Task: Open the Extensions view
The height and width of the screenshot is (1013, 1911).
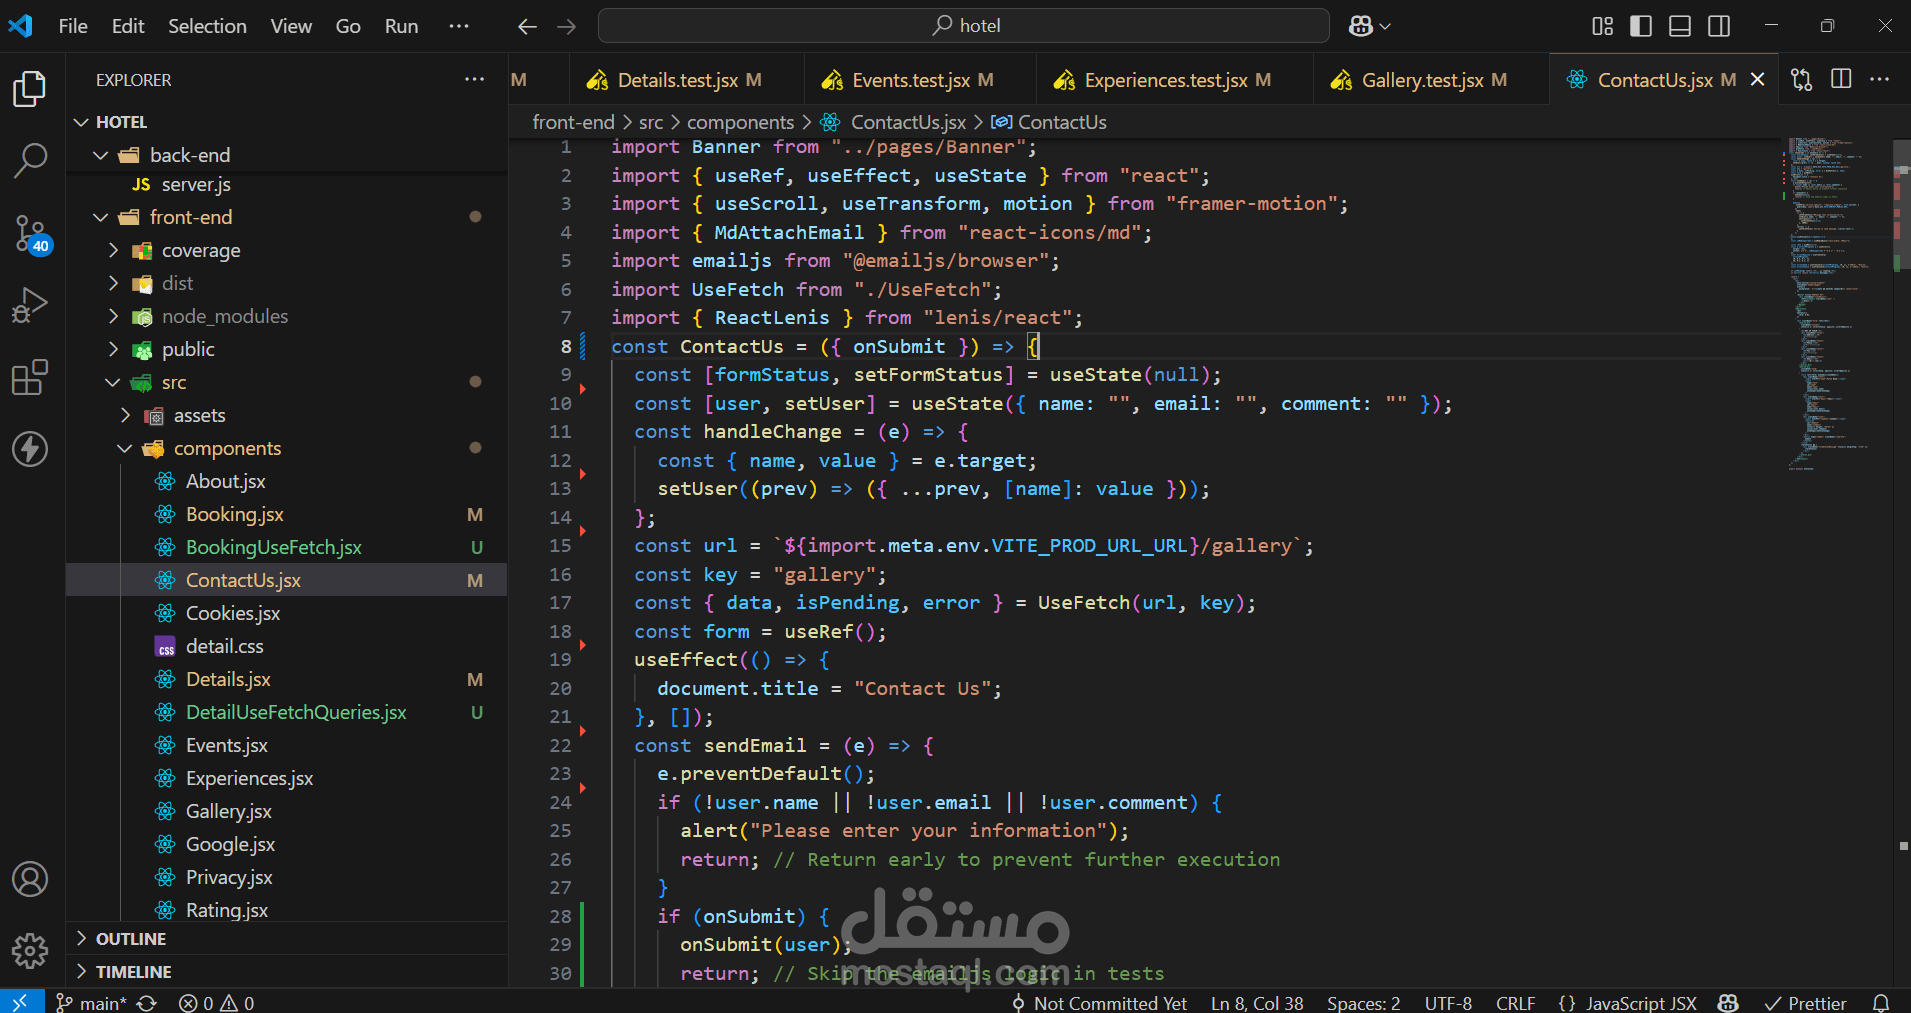Action: click(30, 377)
